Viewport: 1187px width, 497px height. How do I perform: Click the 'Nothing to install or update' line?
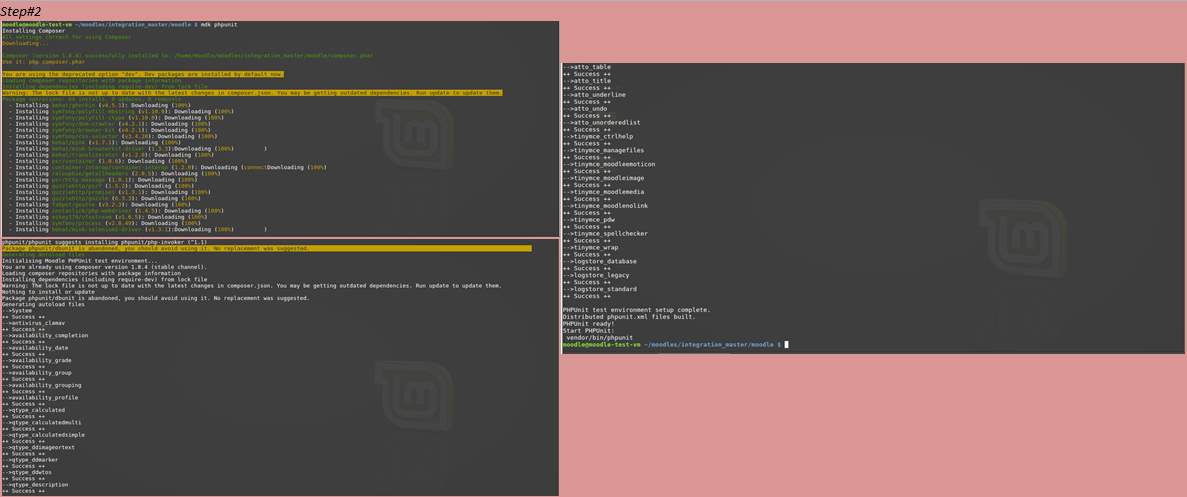coord(47,292)
